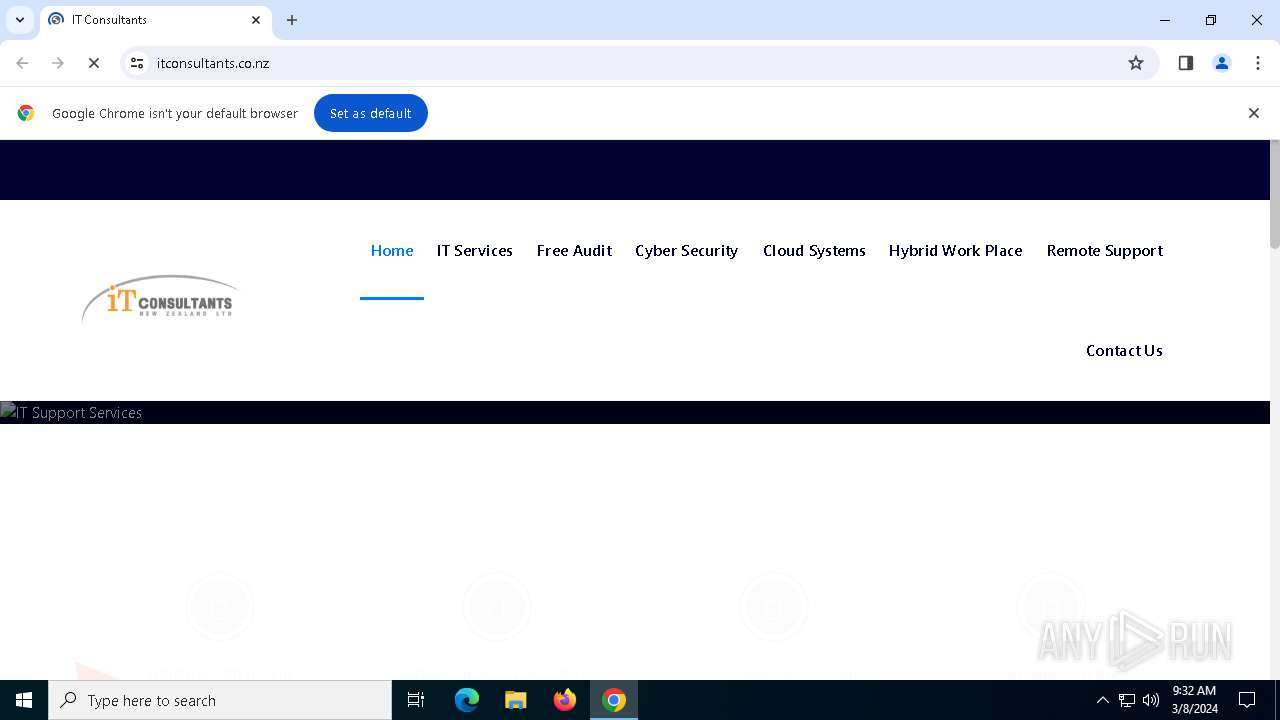1280x720 pixels.
Task: Open the Cloud Systems page
Action: [814, 251]
